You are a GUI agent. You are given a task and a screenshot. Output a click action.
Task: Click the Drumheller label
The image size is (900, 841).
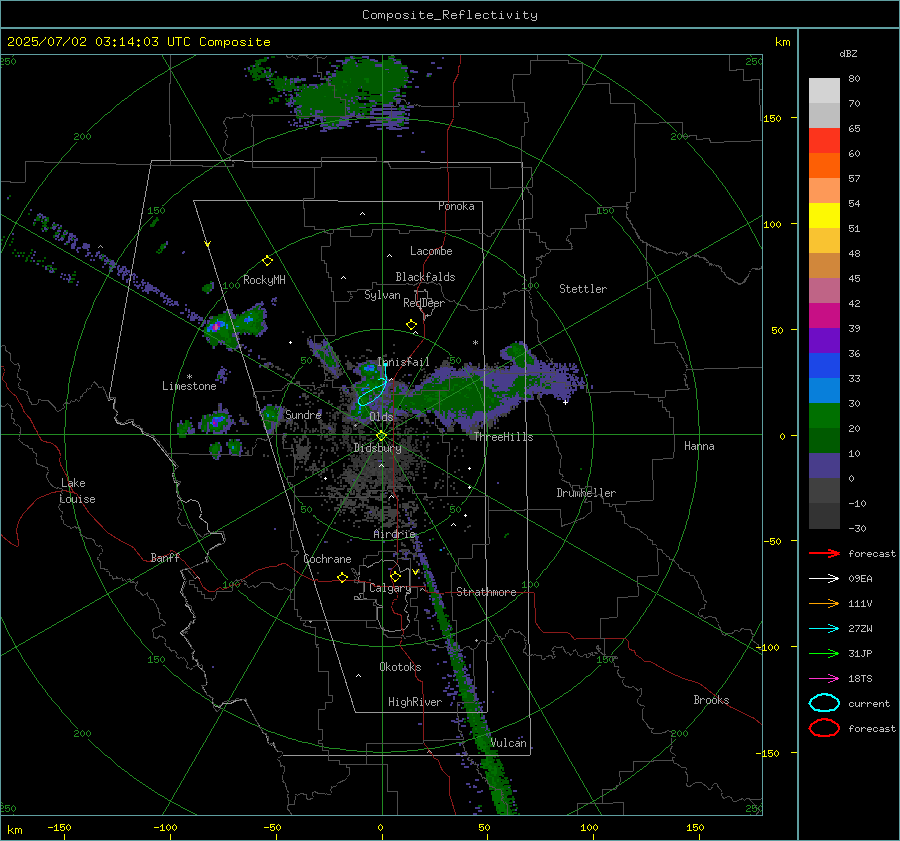586,493
